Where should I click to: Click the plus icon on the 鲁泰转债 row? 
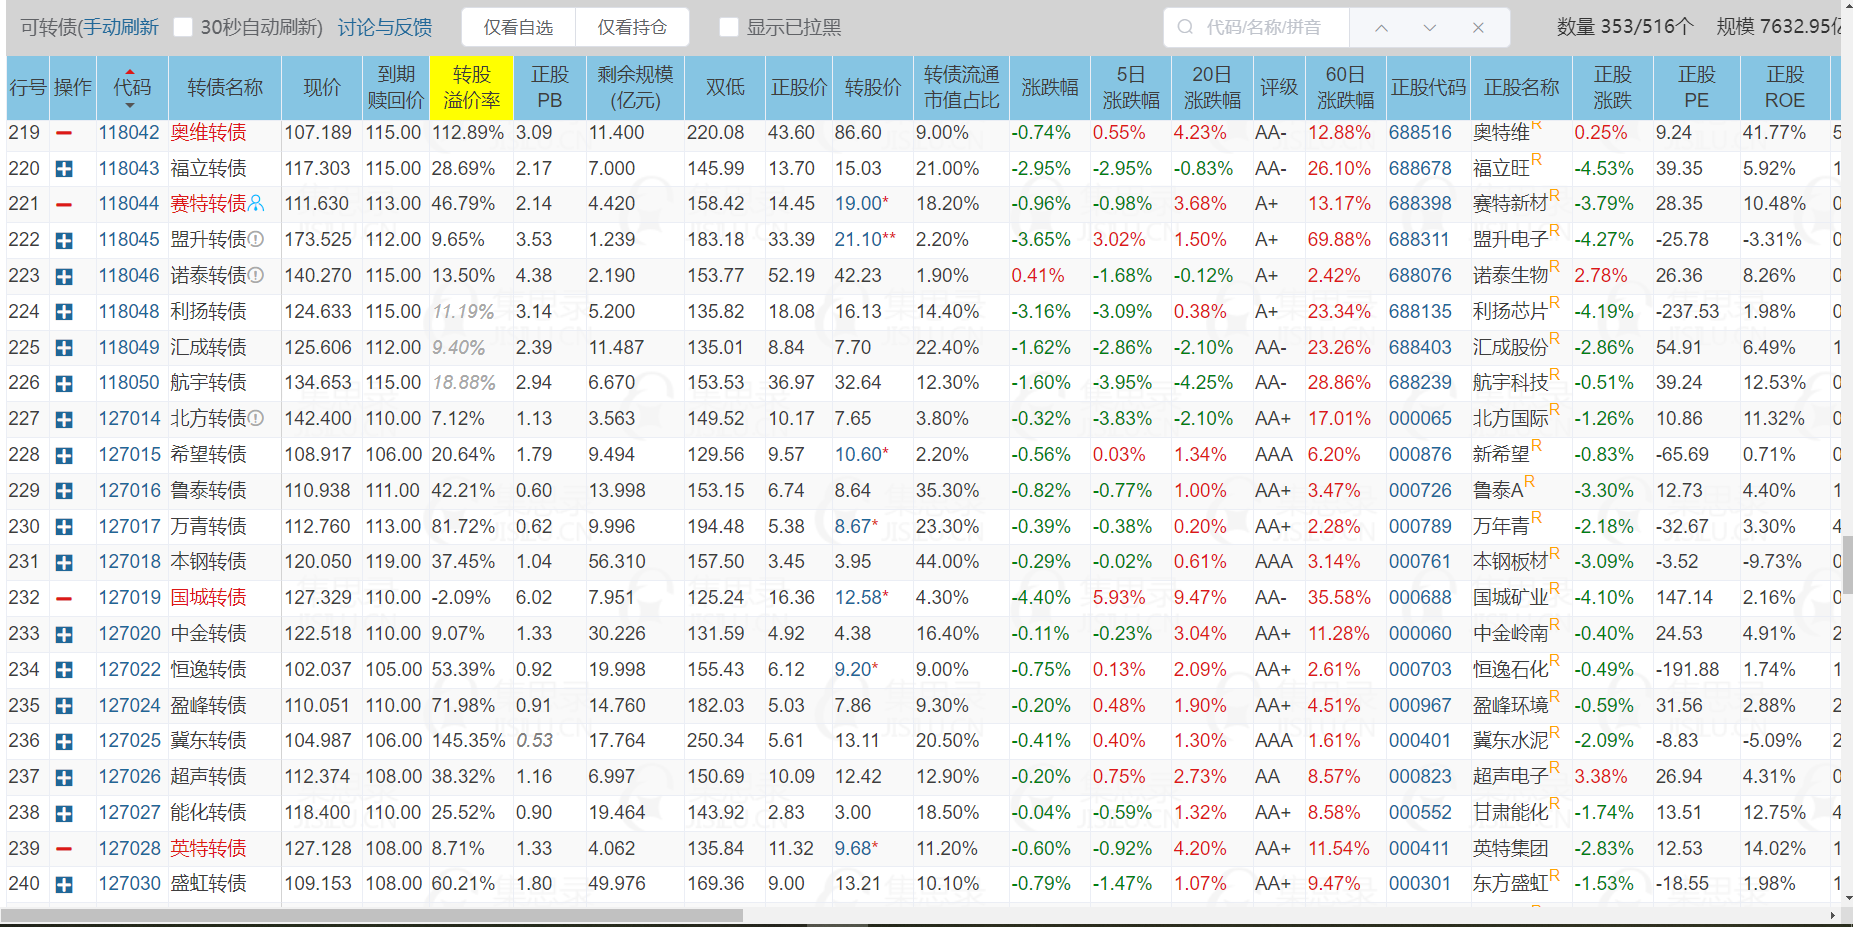point(64,491)
